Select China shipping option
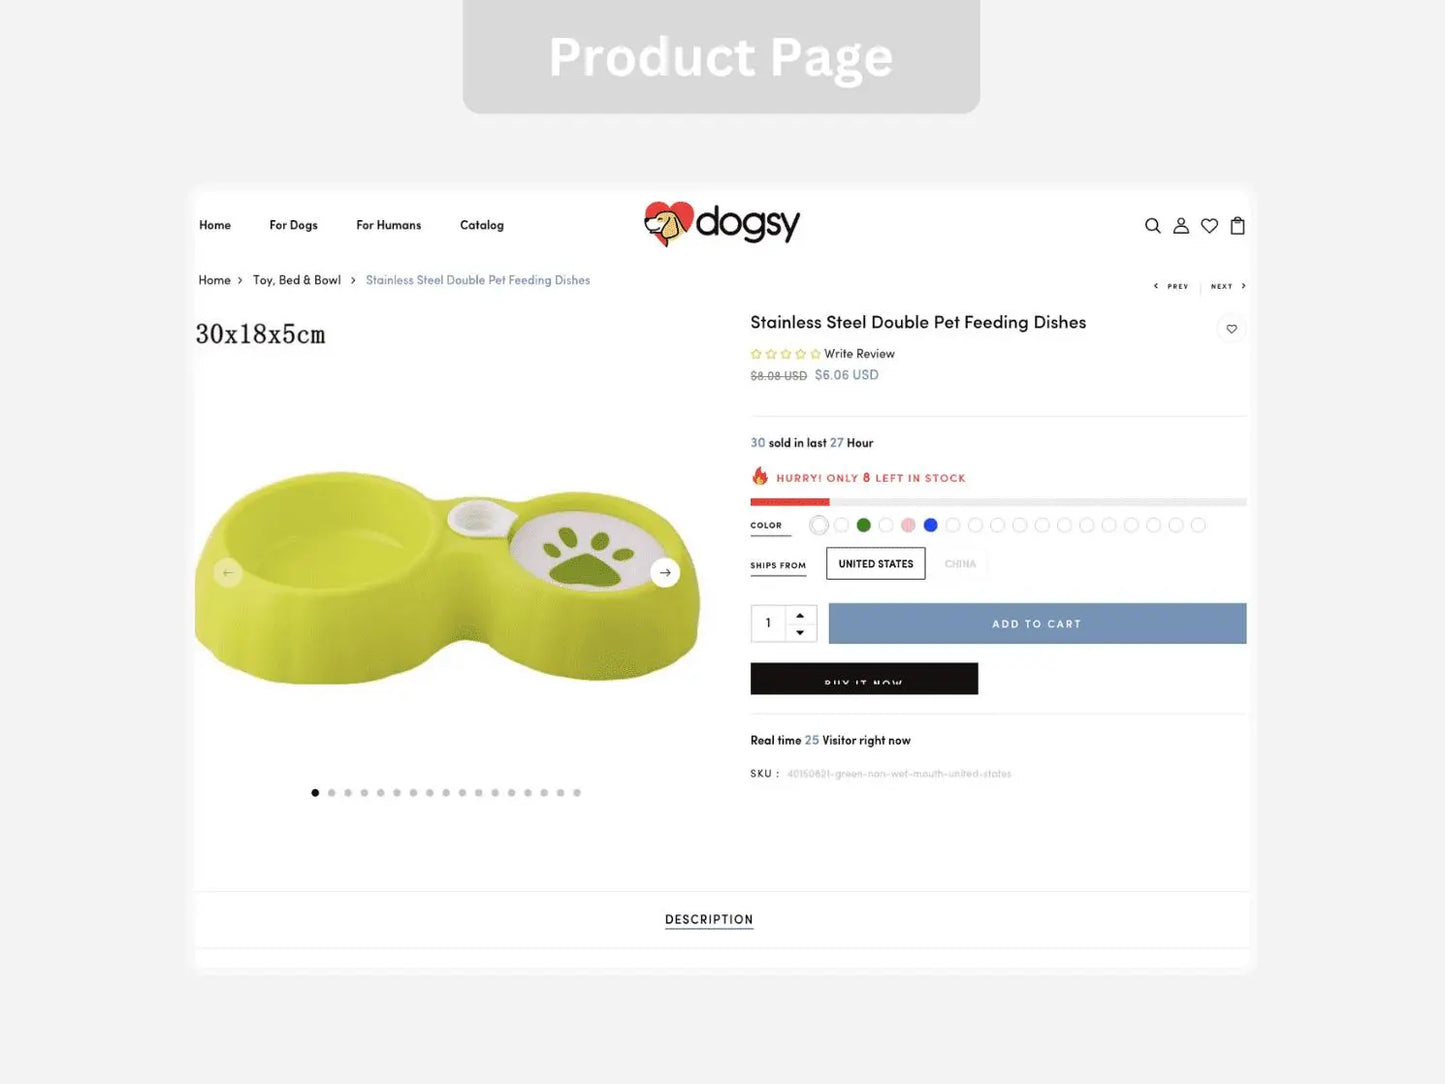 pos(960,564)
